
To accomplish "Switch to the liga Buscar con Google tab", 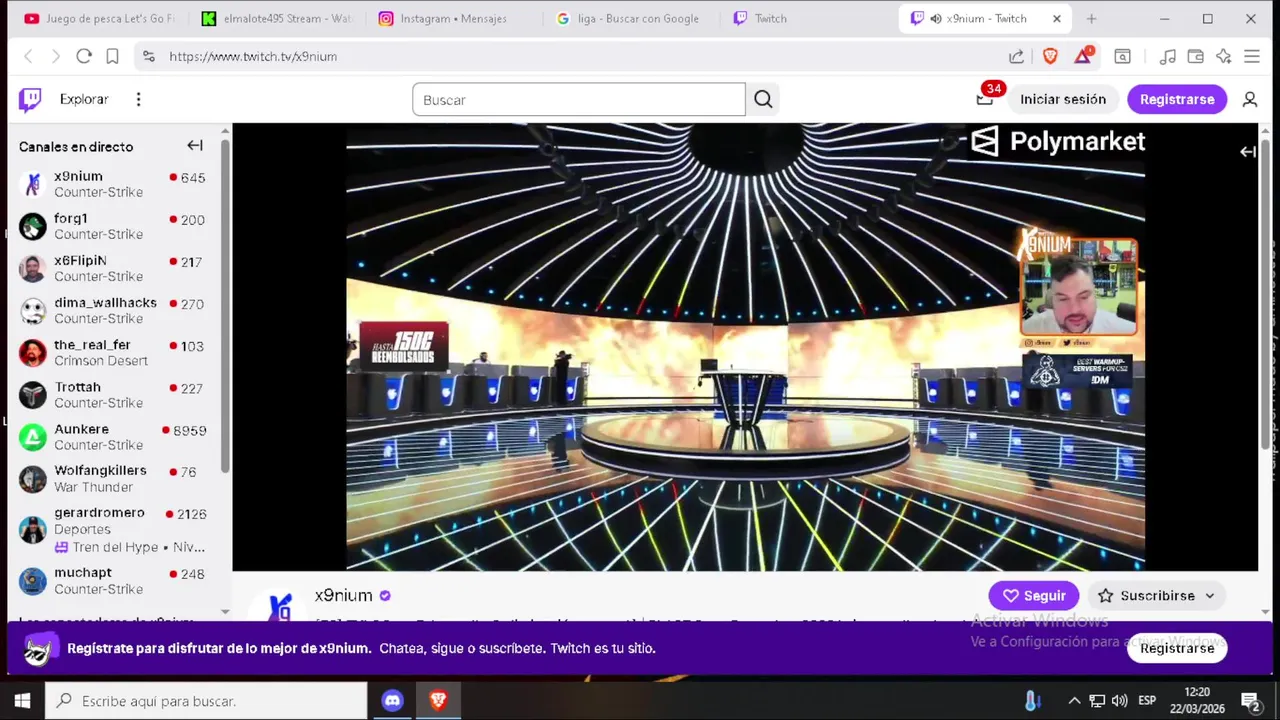I will [x=629, y=18].
